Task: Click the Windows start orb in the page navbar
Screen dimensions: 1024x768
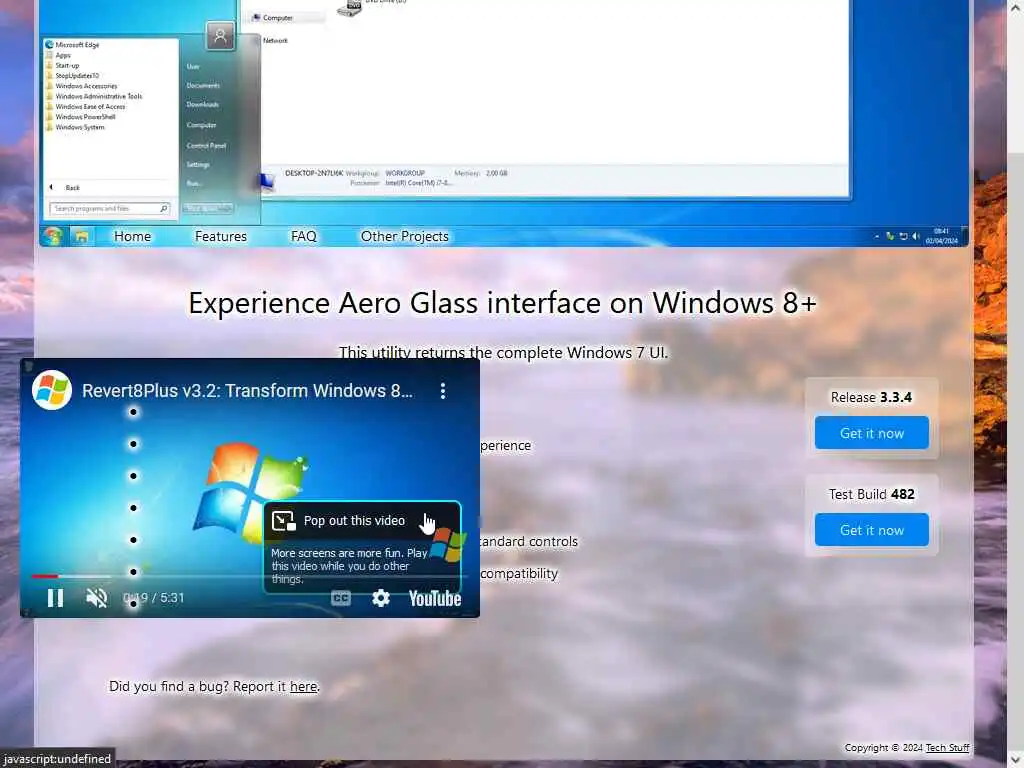Action: (53, 236)
